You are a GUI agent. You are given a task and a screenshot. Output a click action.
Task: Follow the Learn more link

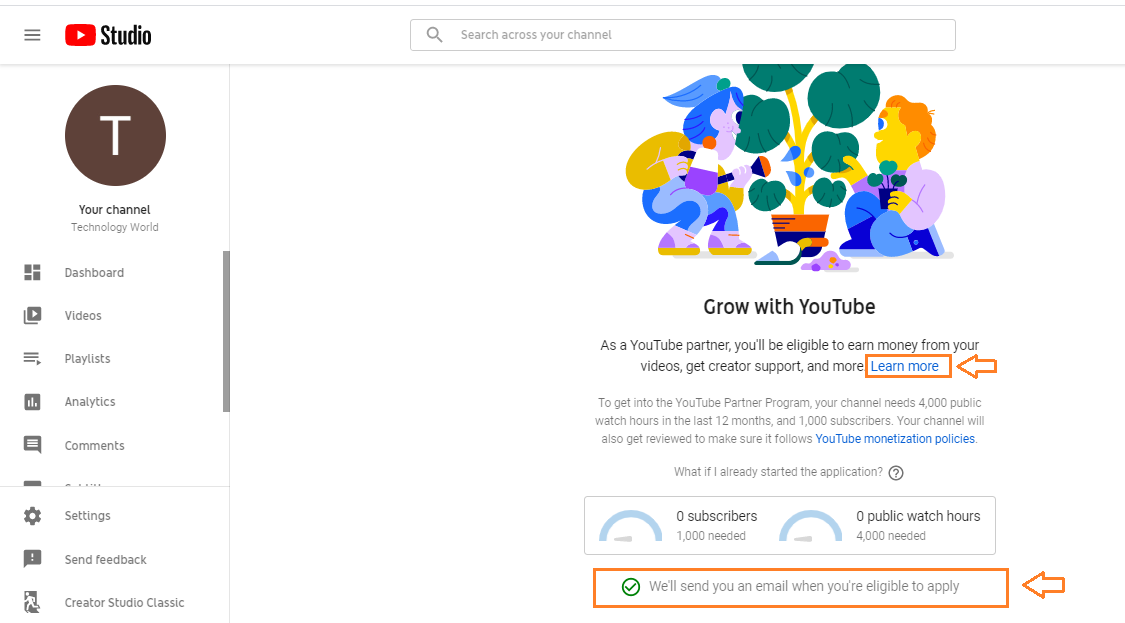click(904, 366)
